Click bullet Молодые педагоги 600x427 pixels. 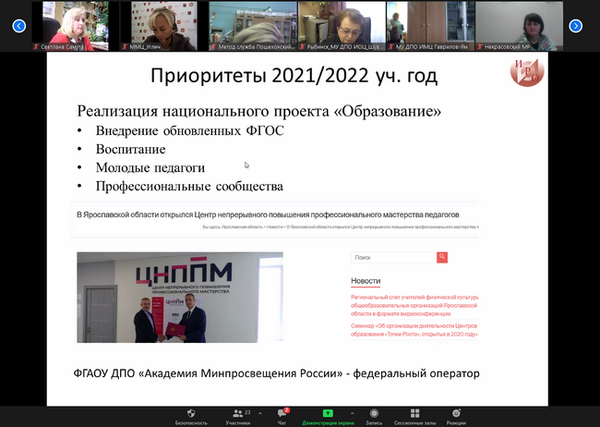coord(150,168)
